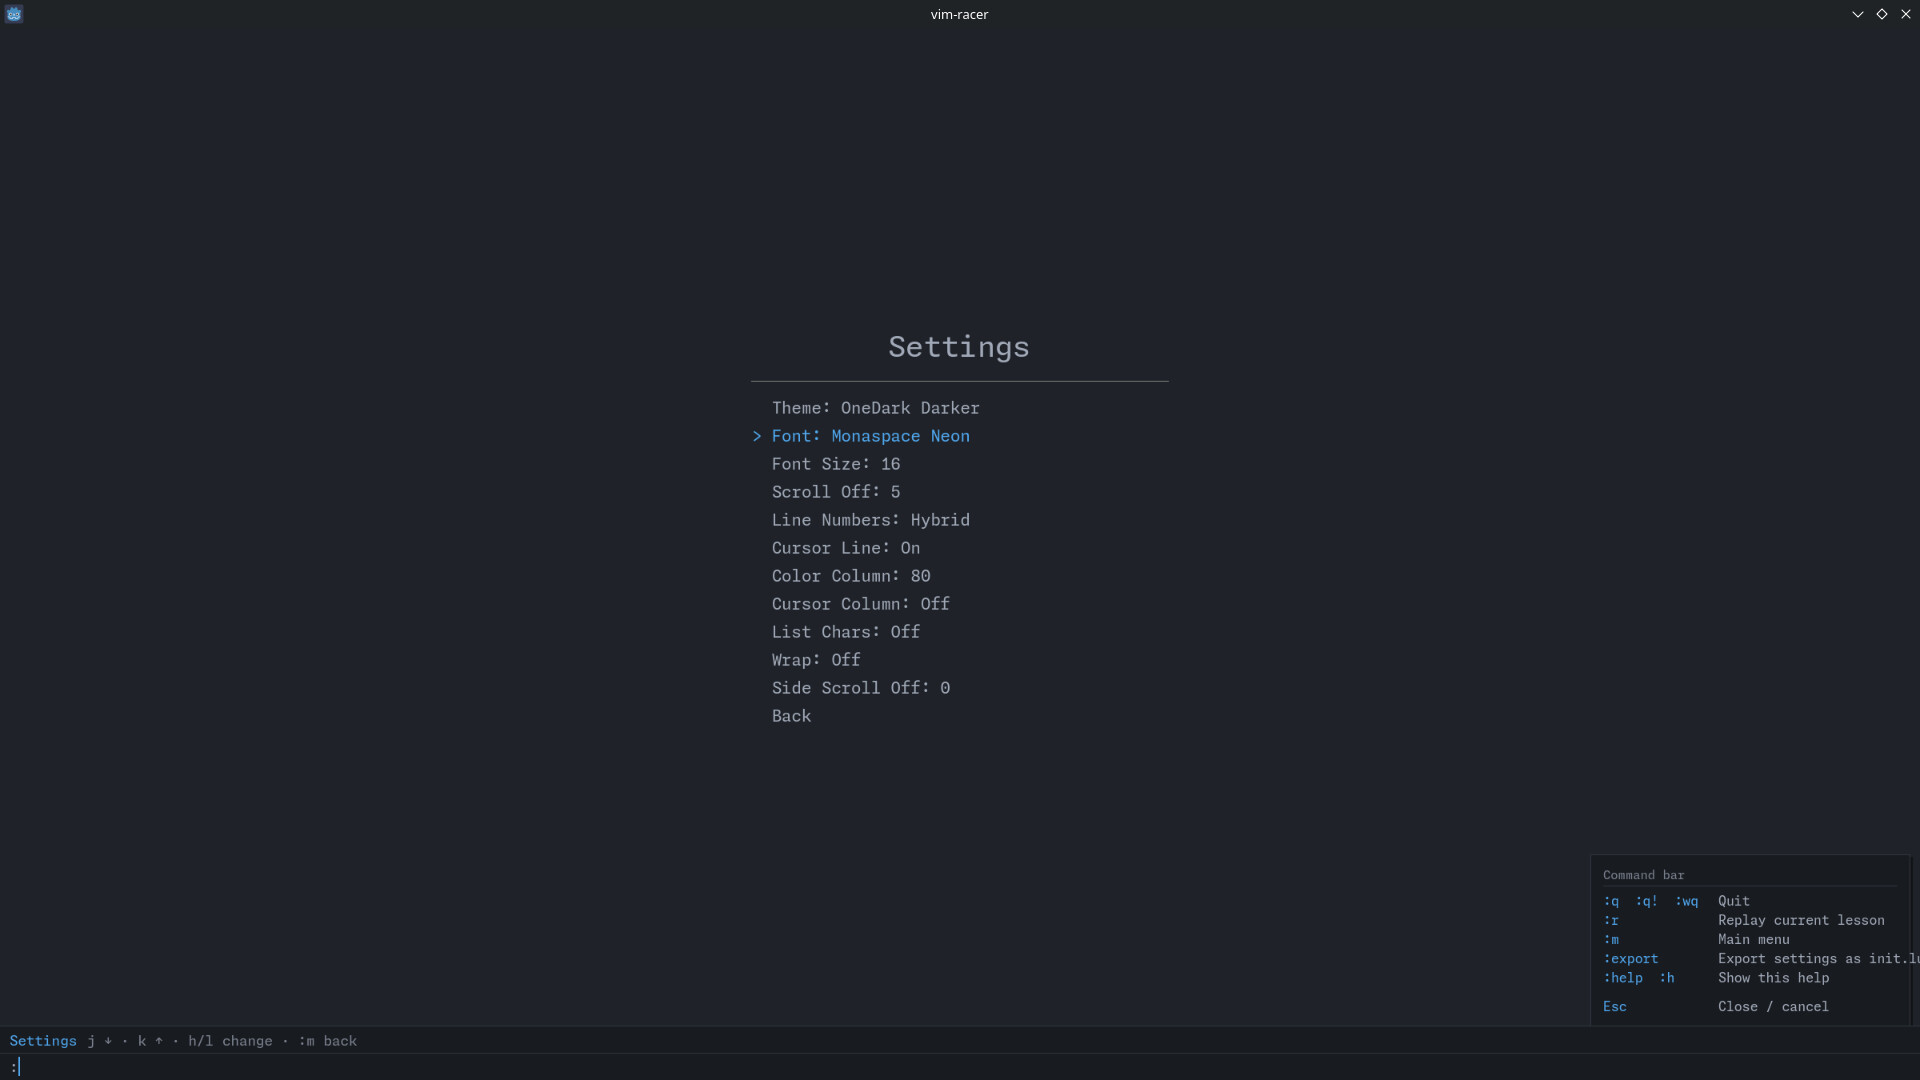Image resolution: width=1920 pixels, height=1080 pixels.
Task: Click the command bar input field
Action: (x=960, y=1066)
